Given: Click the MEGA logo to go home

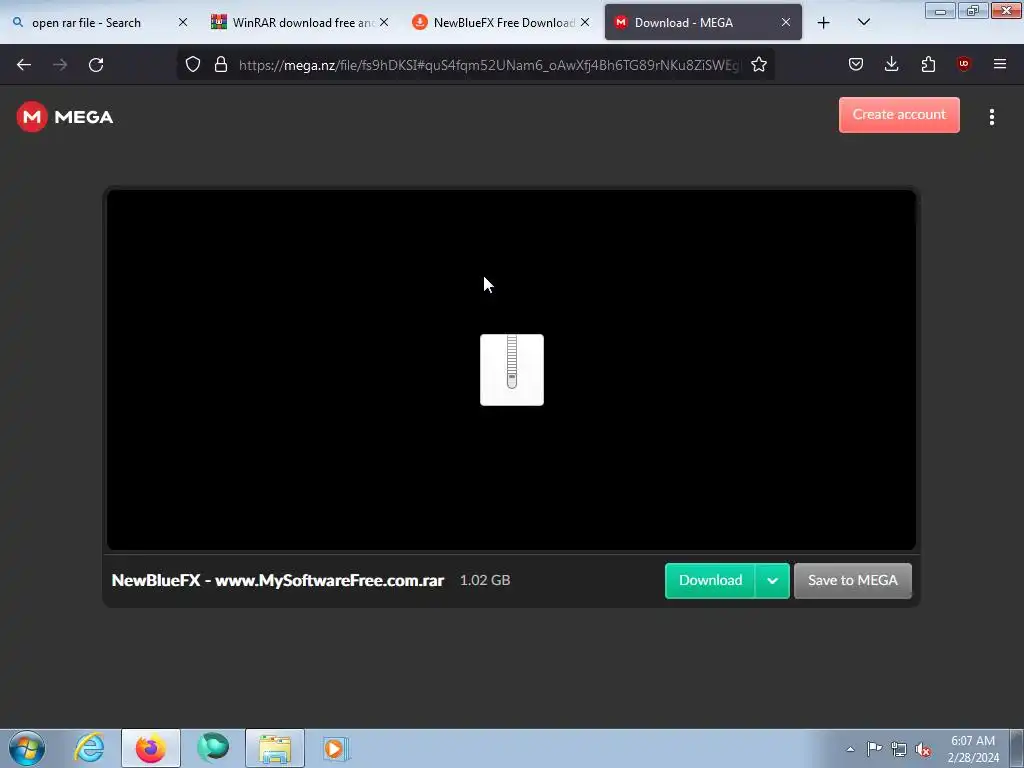Looking at the screenshot, I should 65,117.
